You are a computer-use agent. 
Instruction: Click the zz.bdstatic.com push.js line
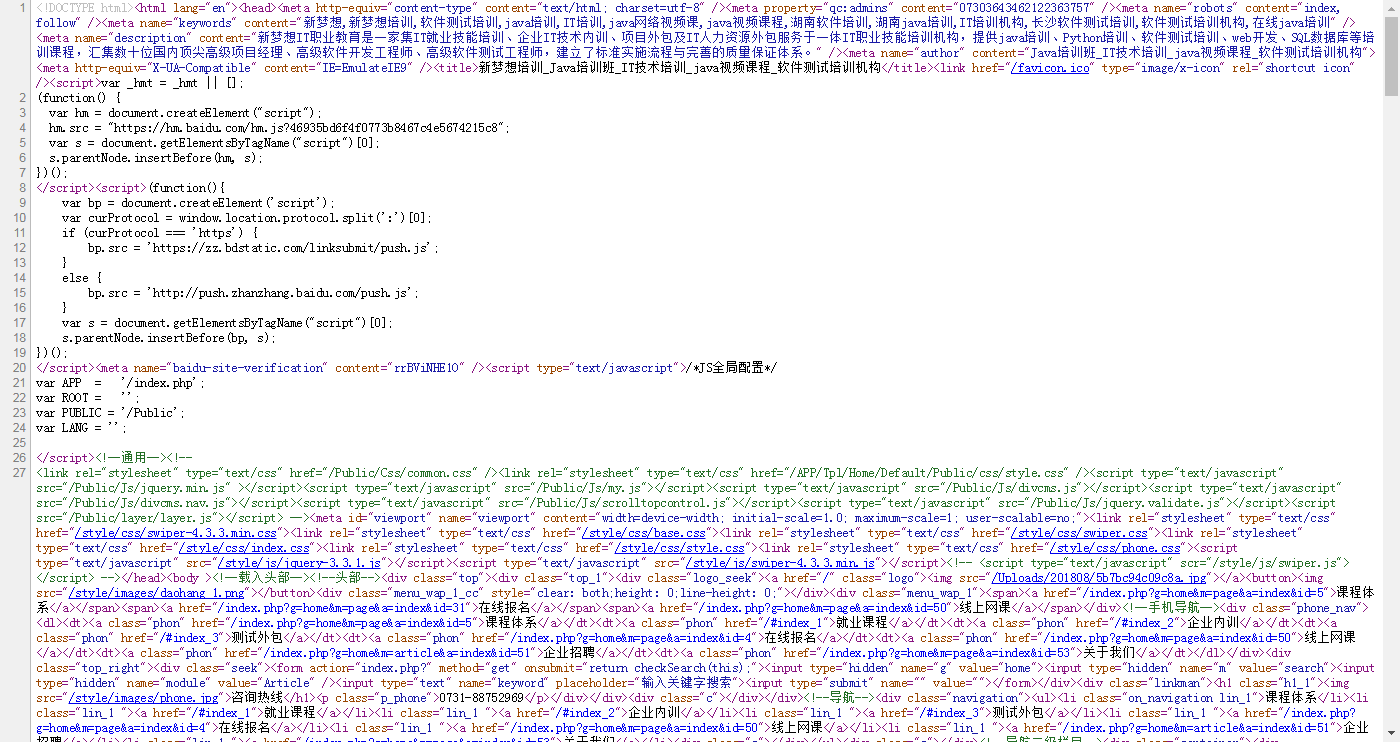(263, 248)
